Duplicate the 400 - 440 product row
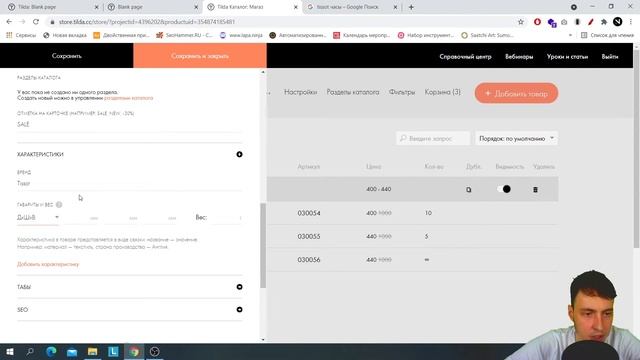Image resolution: width=640 pixels, height=360 pixels. [x=469, y=189]
